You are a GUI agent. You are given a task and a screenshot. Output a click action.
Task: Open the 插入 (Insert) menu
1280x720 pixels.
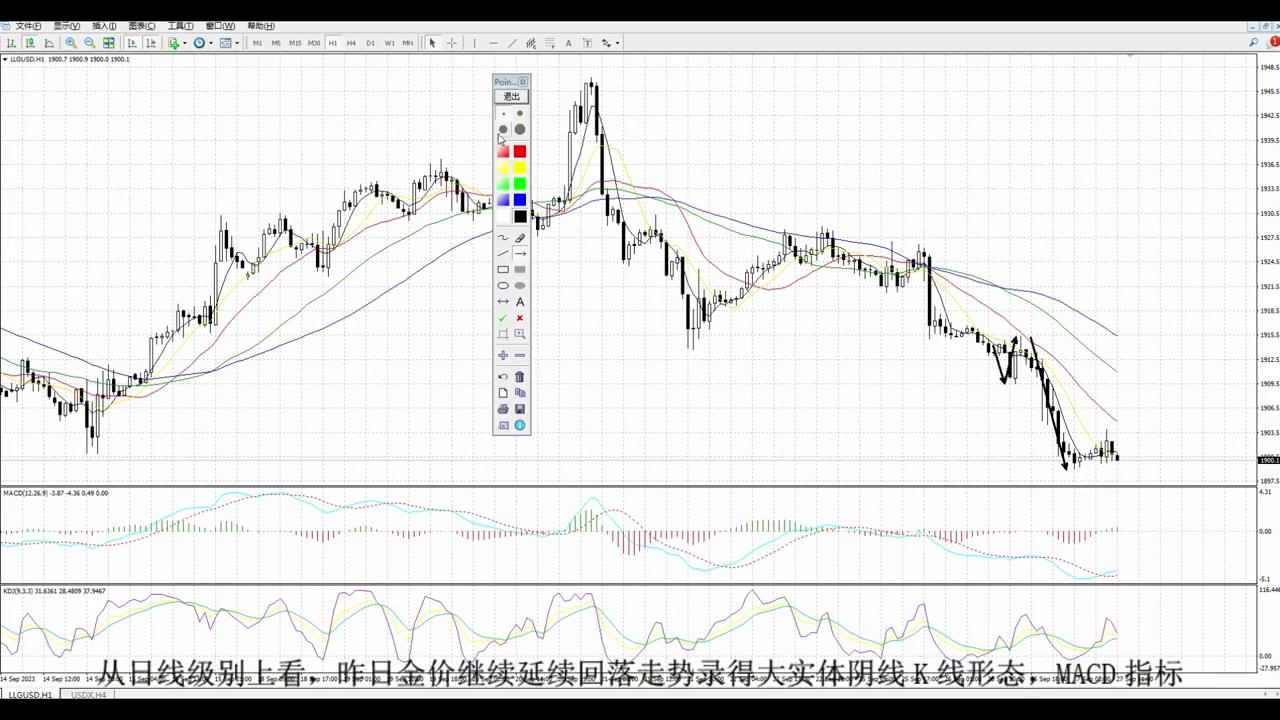click(x=103, y=26)
